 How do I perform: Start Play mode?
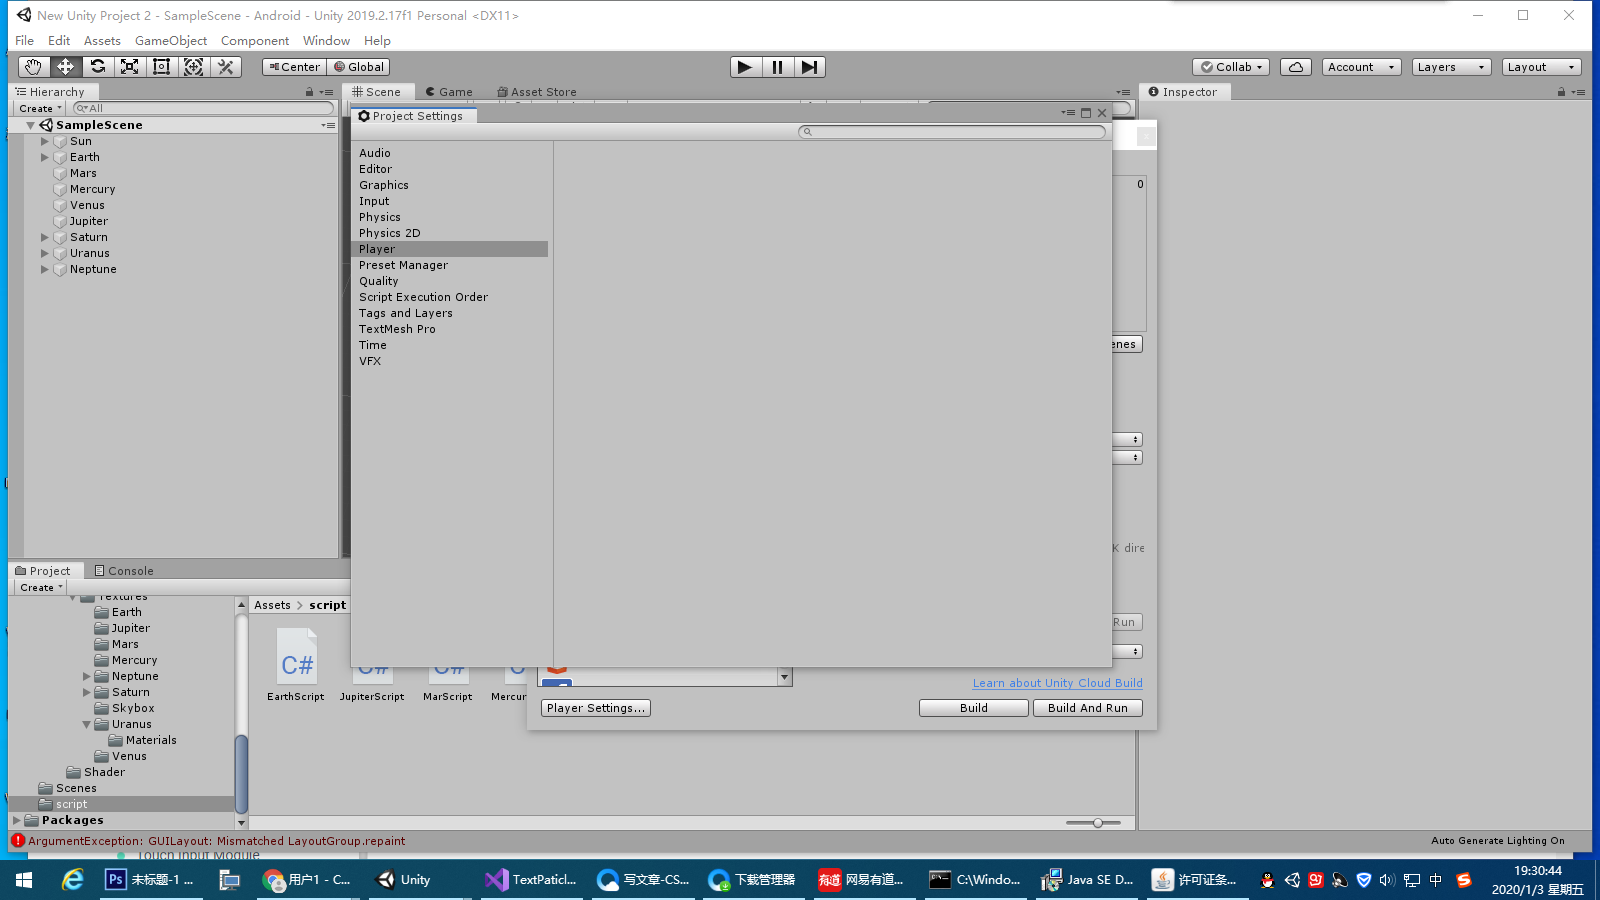tap(745, 67)
